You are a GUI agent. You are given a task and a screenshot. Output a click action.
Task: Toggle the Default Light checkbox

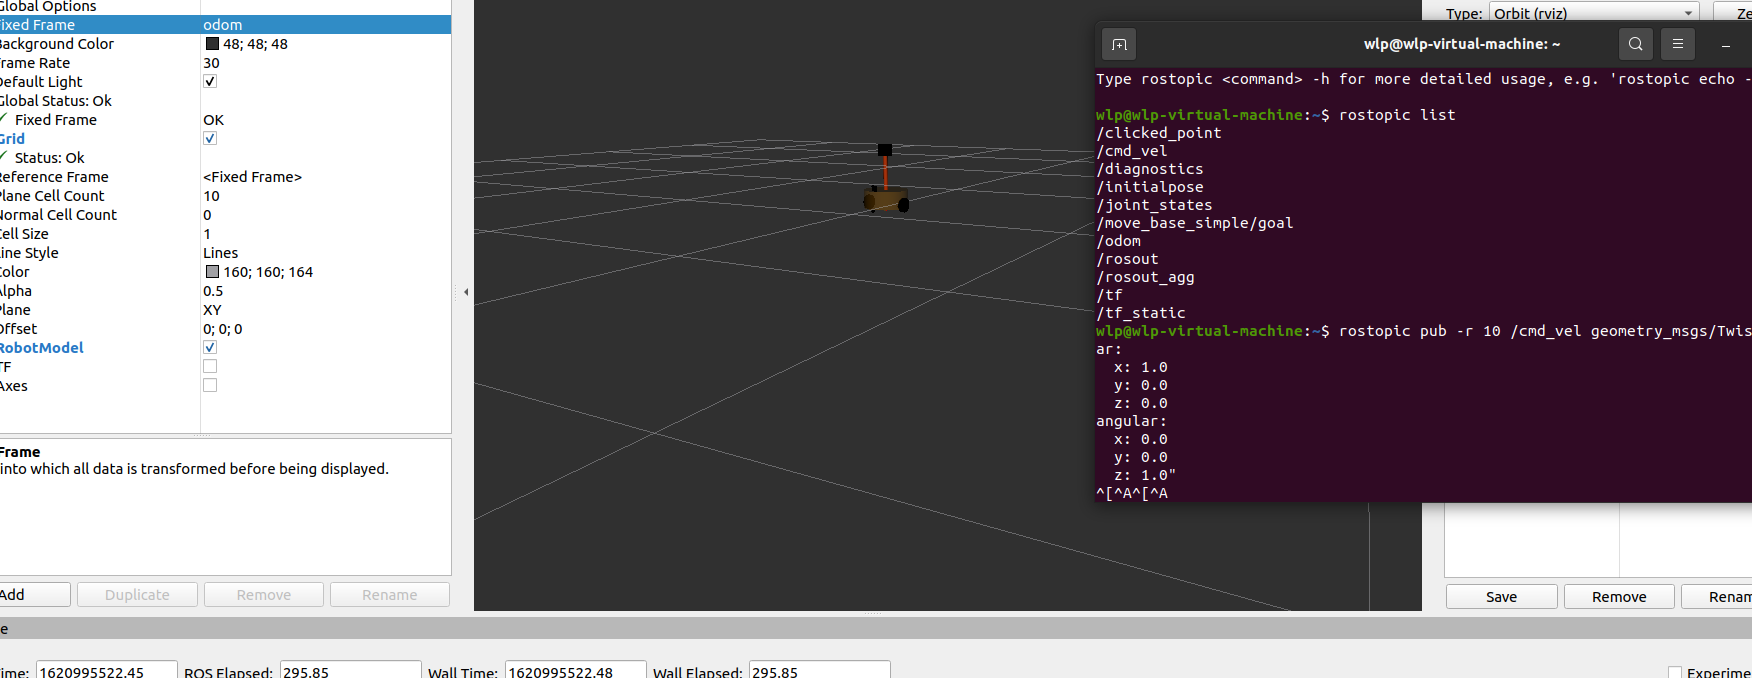point(210,82)
